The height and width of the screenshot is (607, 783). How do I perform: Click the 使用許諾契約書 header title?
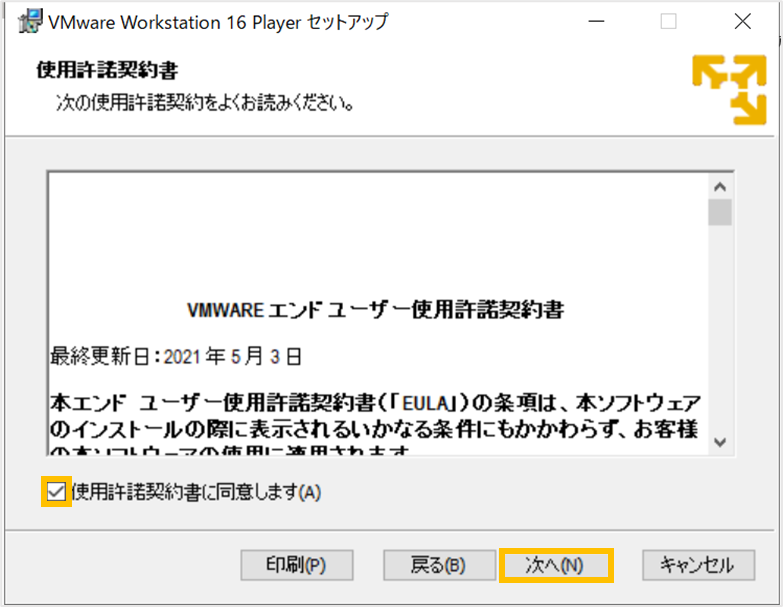tap(107, 70)
